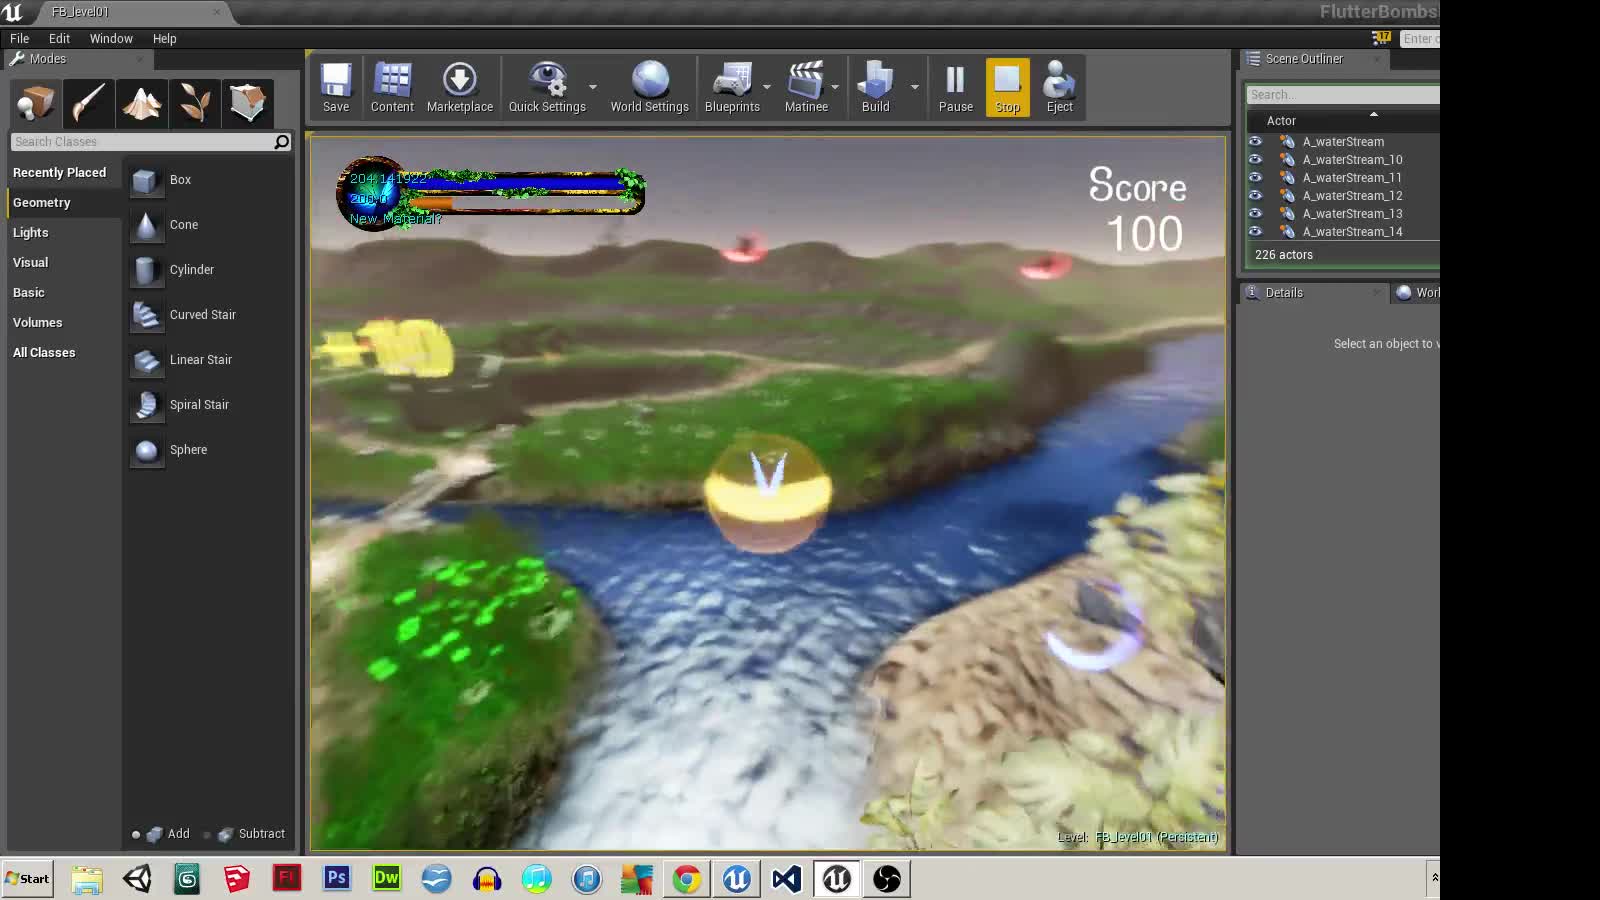Open World Settings globe icon

(x=649, y=88)
